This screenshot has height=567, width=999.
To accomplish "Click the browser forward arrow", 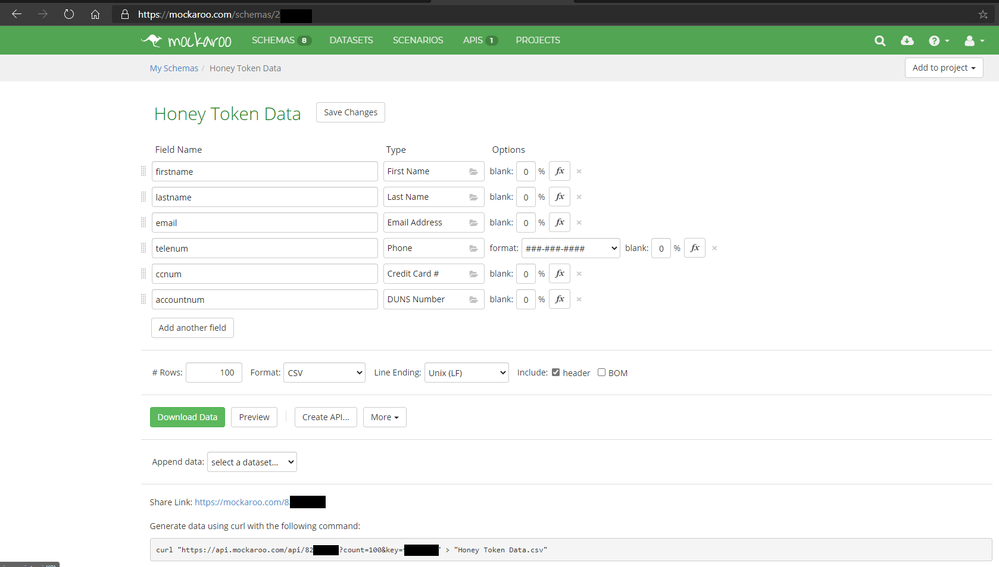I will (43, 14).
